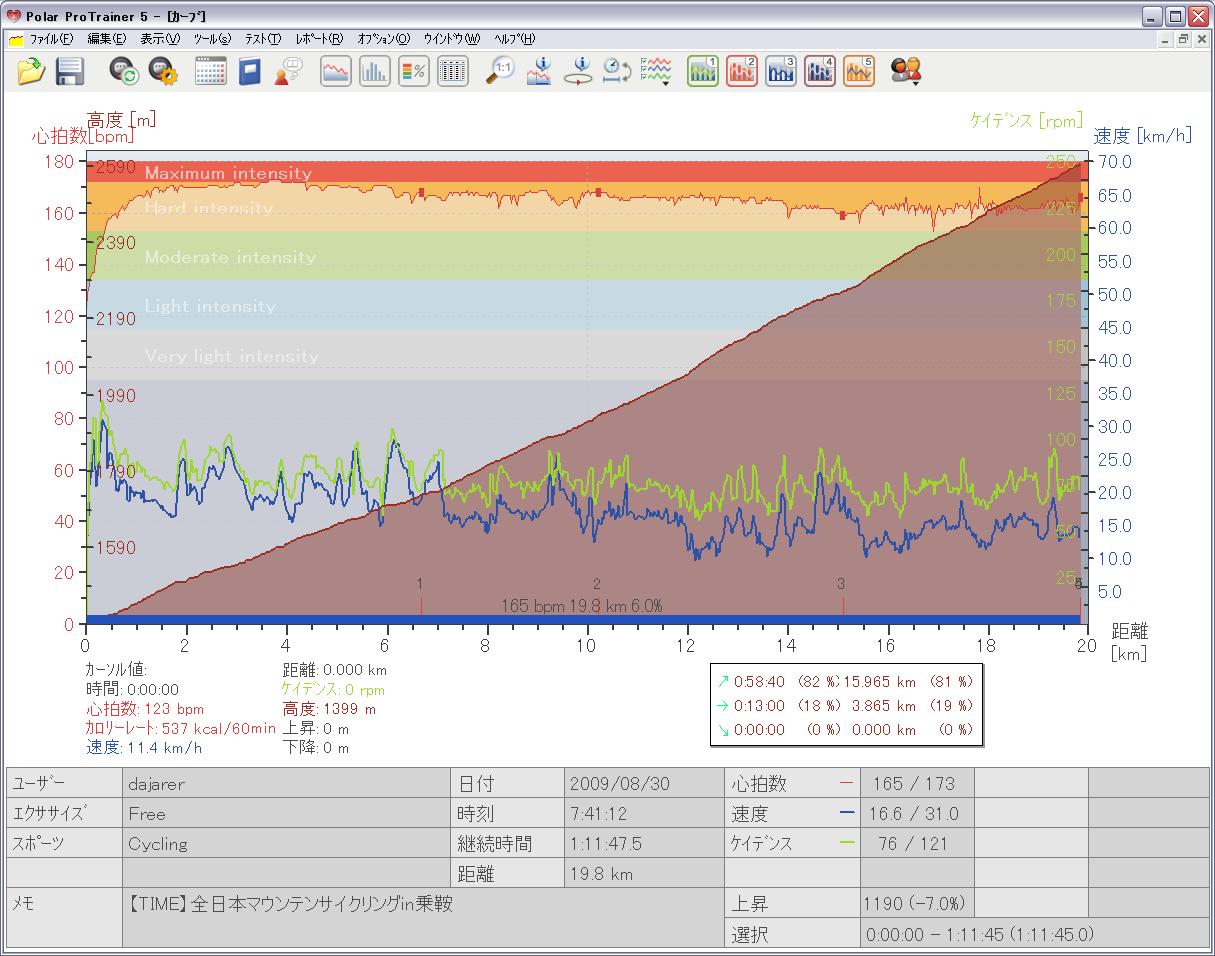
Task: Open the calendar view icon
Action: [x=210, y=71]
